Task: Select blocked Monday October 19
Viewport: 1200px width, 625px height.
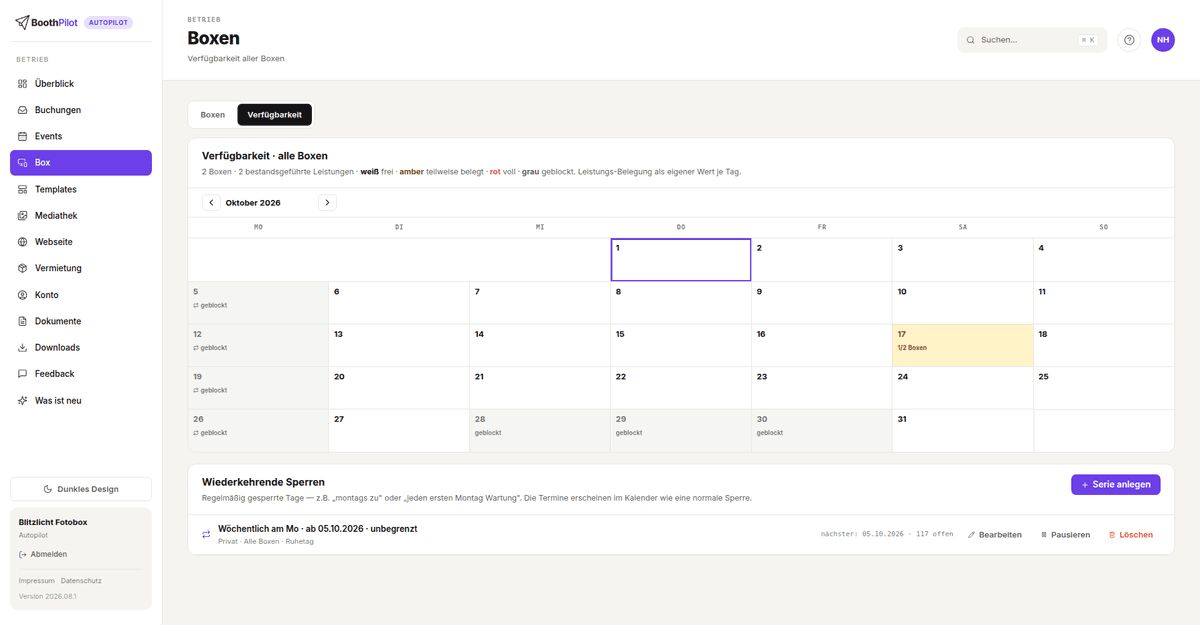Action: (258, 388)
